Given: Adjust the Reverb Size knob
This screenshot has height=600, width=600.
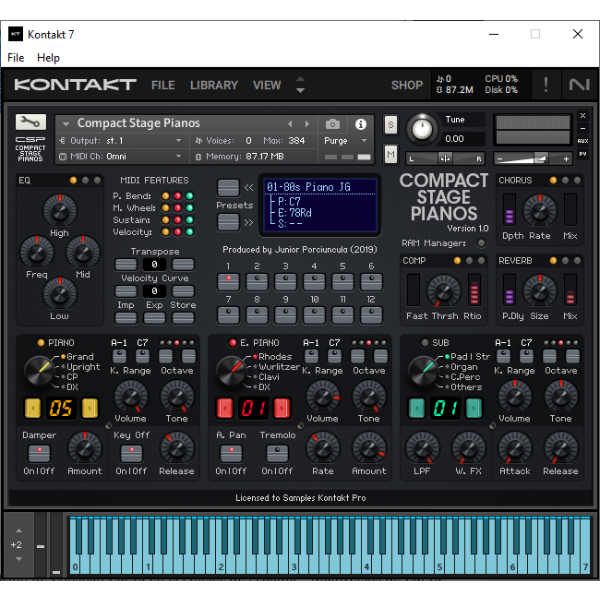Looking at the screenshot, I should [539, 292].
